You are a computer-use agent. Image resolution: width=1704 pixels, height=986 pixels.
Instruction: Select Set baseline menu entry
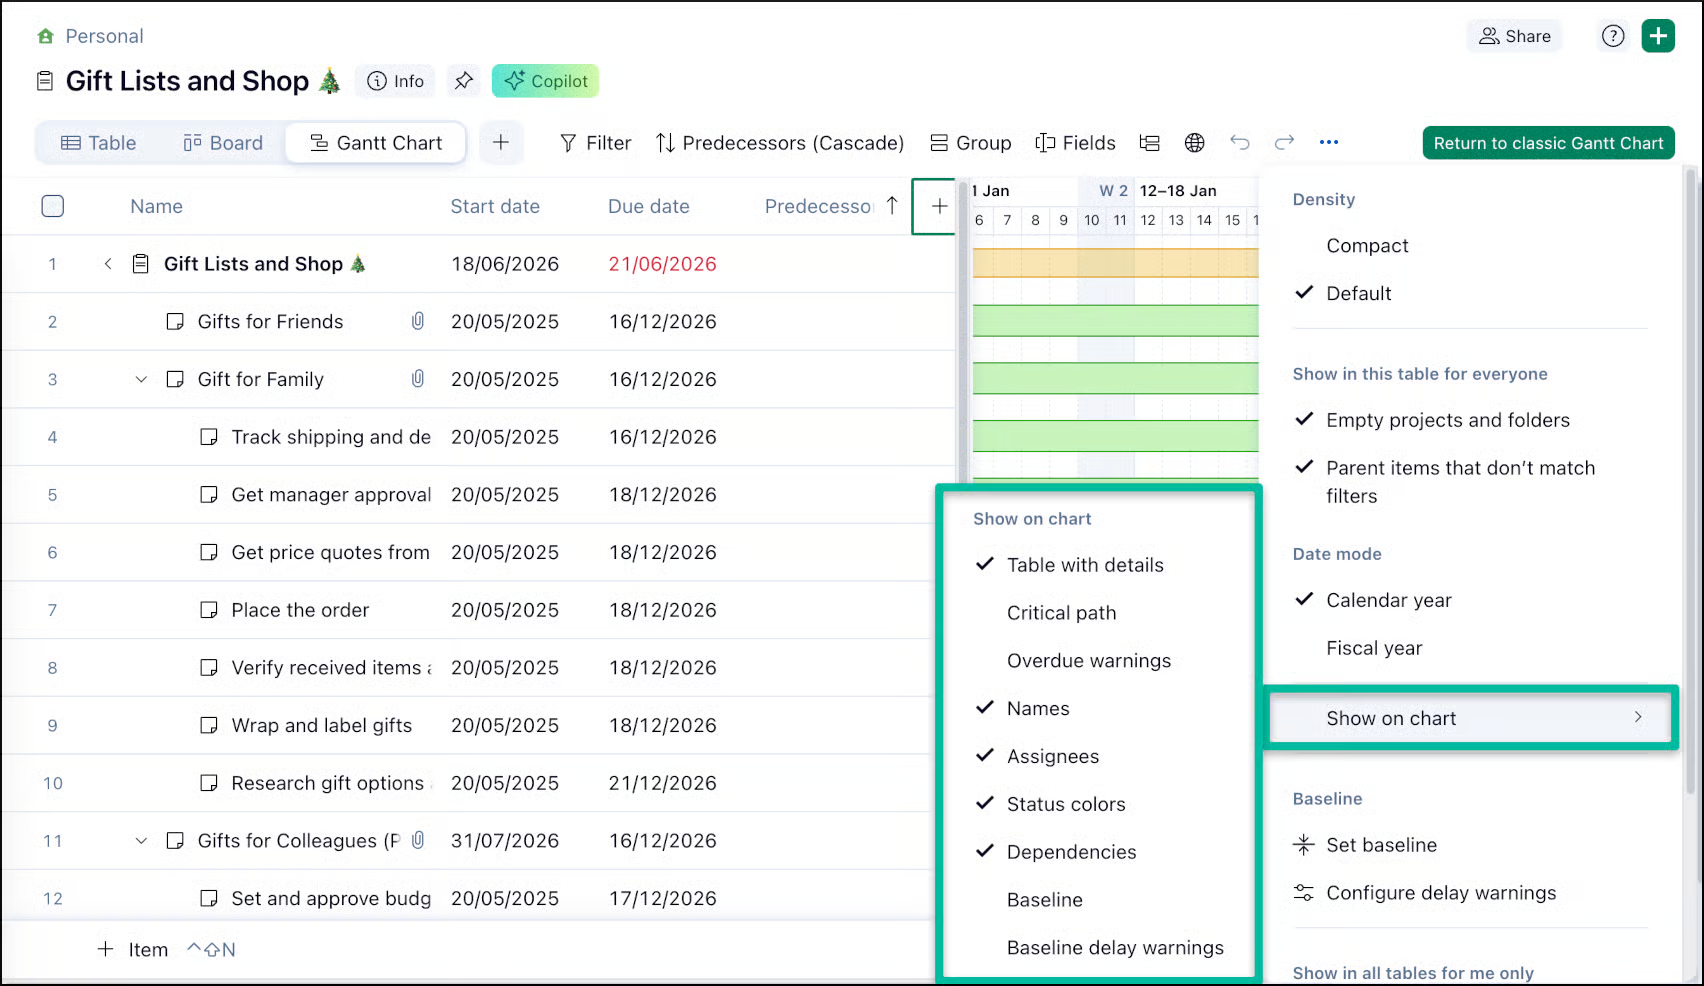1381,845
